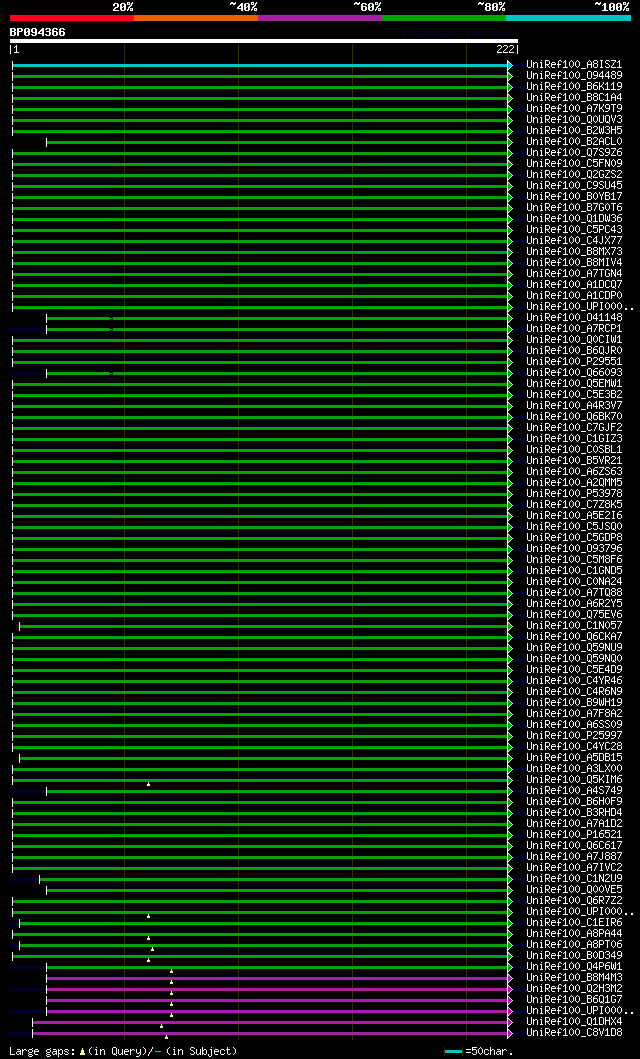This screenshot has width=640, height=1059.
Task: Click hit label UniRef100_O93796
Action: click(575, 548)
